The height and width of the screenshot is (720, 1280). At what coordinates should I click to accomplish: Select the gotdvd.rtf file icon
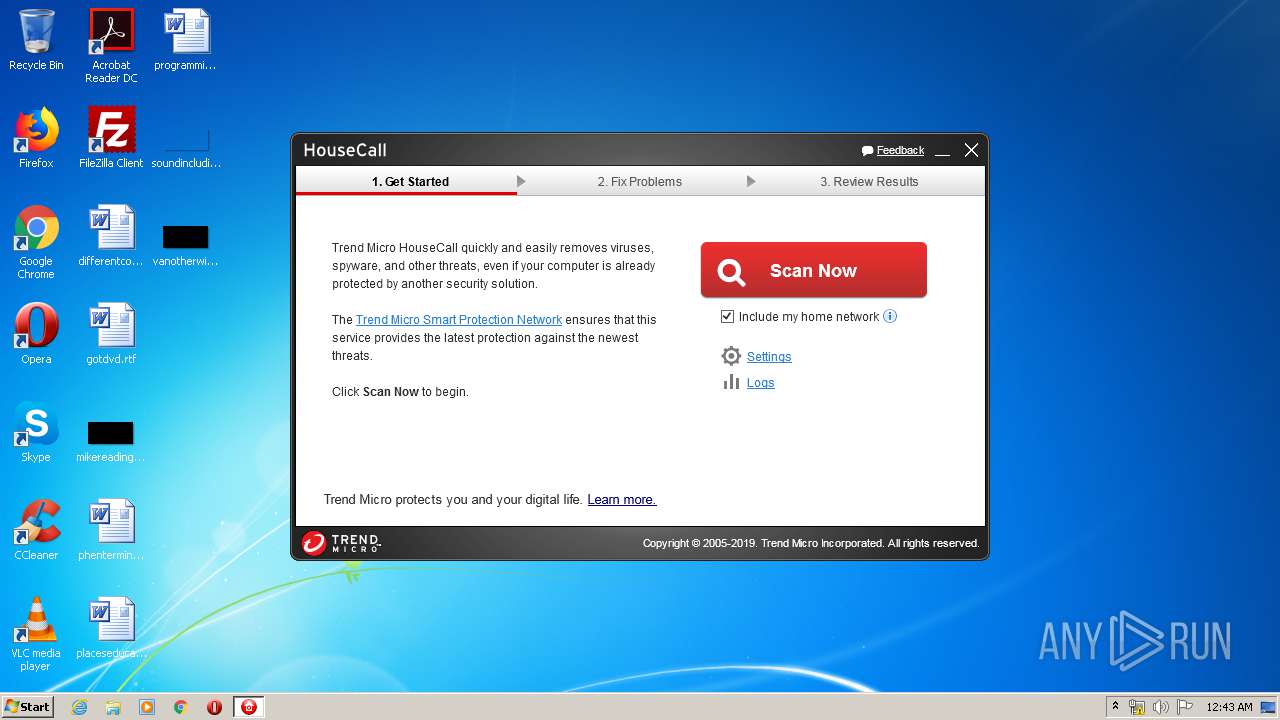pyautogui.click(x=111, y=334)
